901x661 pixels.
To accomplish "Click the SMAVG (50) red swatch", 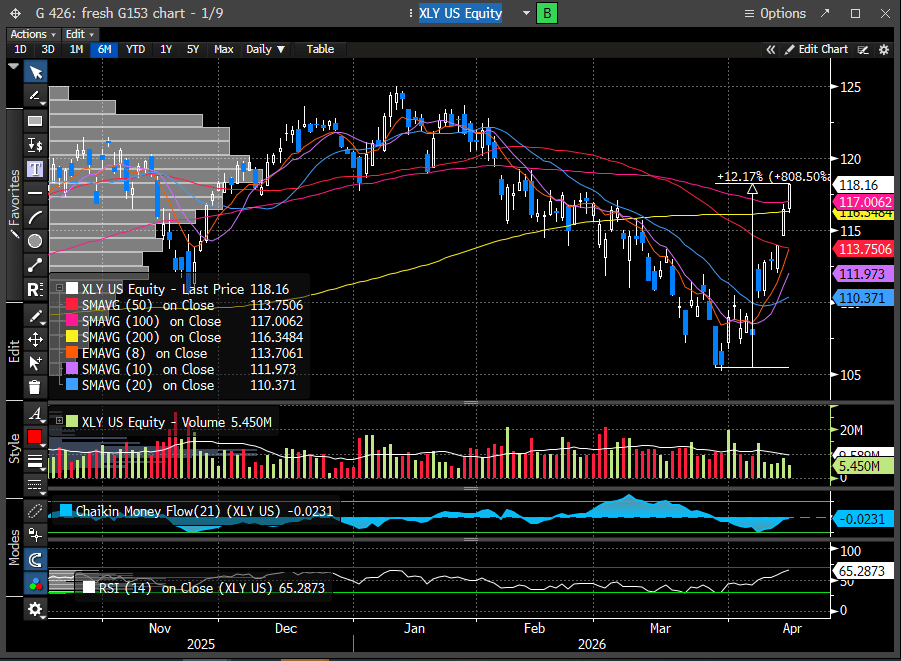I will tap(72, 305).
